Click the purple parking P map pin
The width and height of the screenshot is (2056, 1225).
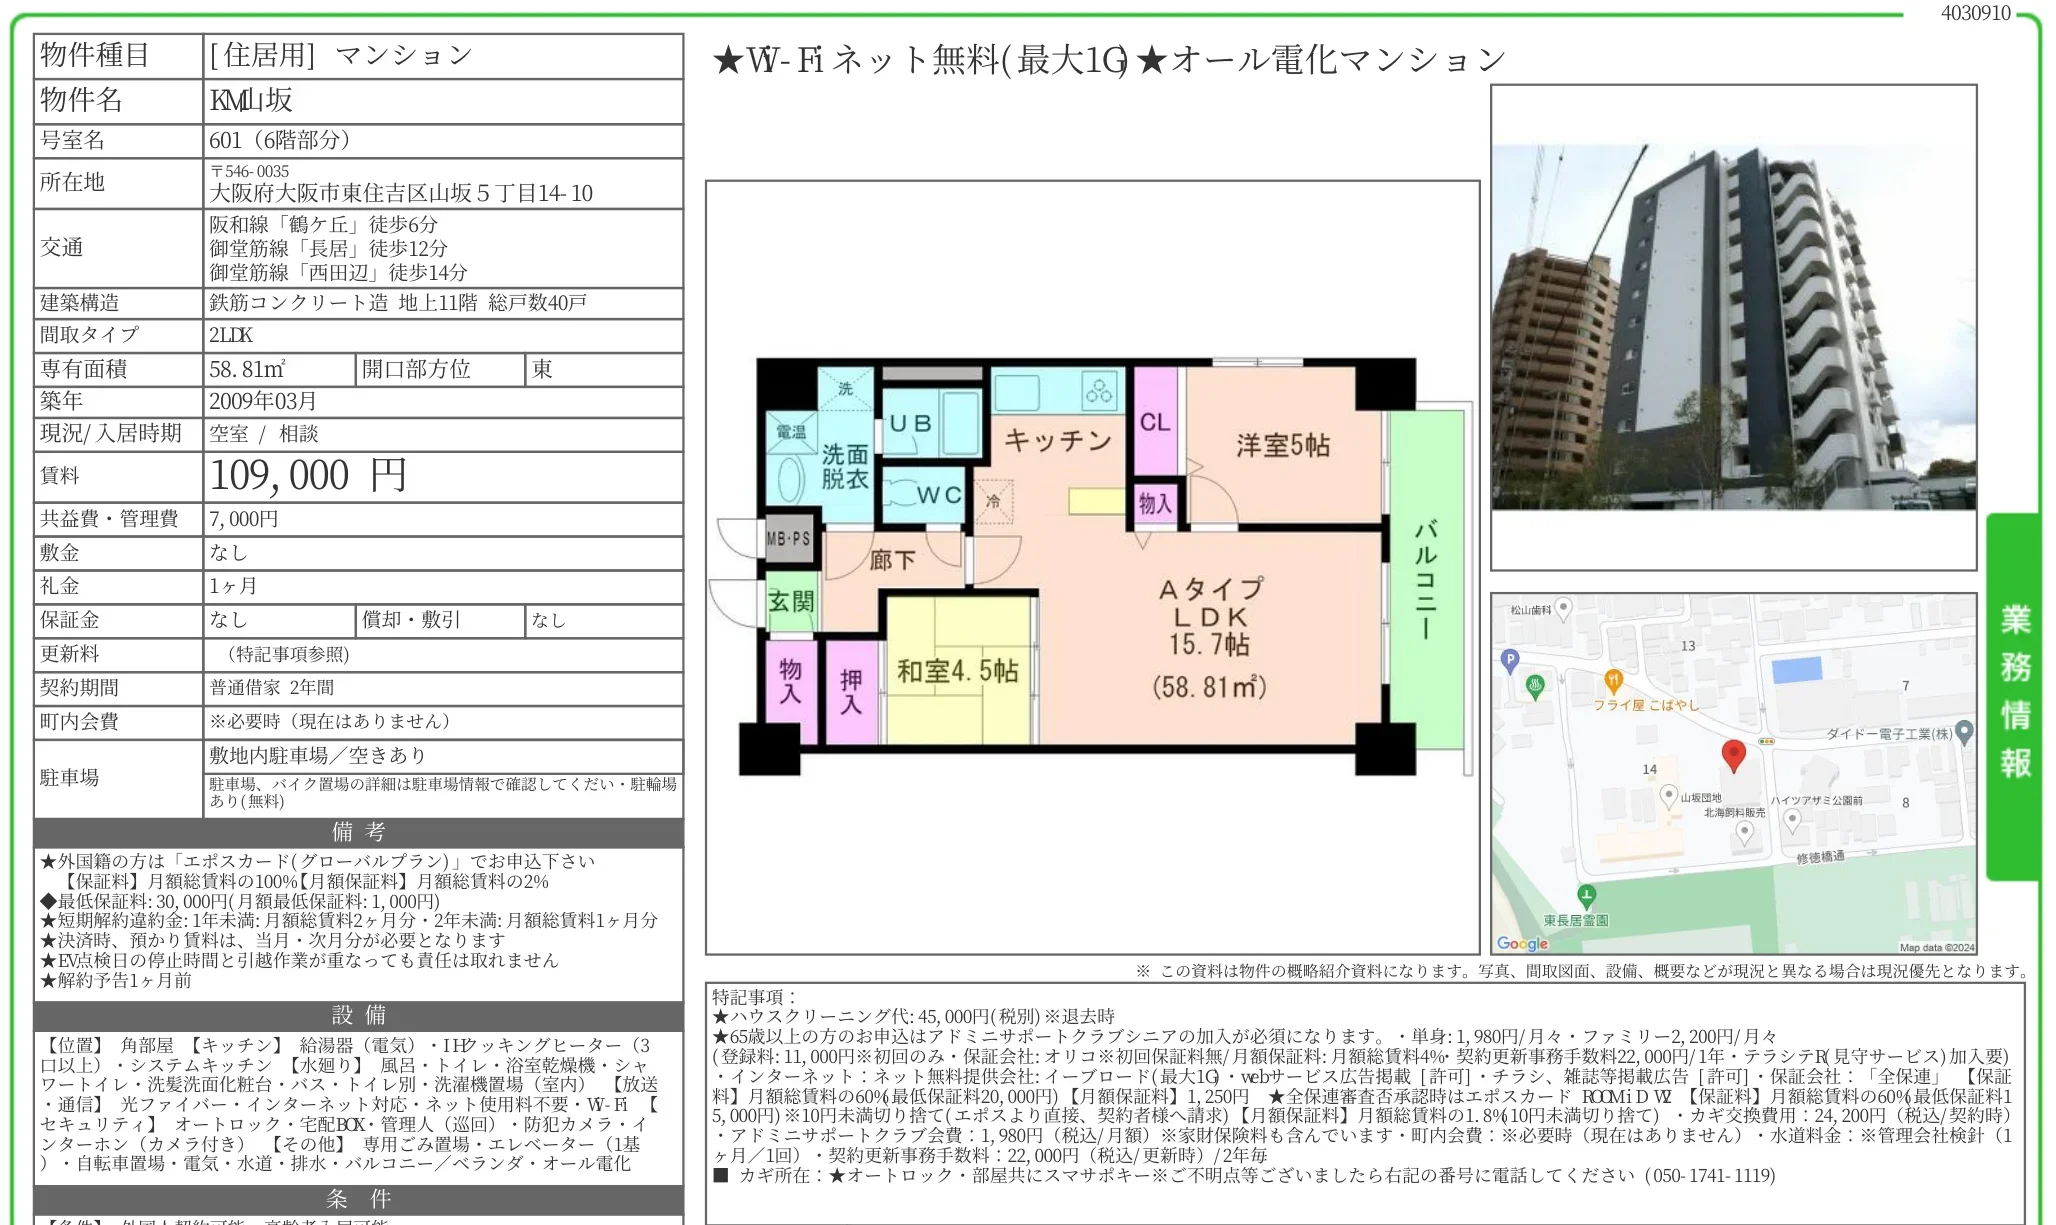point(1510,659)
